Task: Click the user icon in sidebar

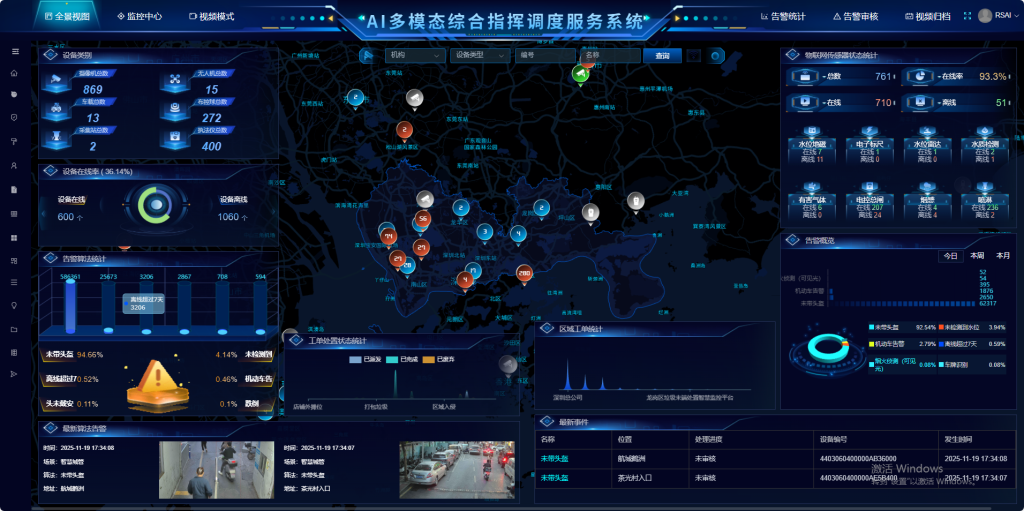Action: 14,165
